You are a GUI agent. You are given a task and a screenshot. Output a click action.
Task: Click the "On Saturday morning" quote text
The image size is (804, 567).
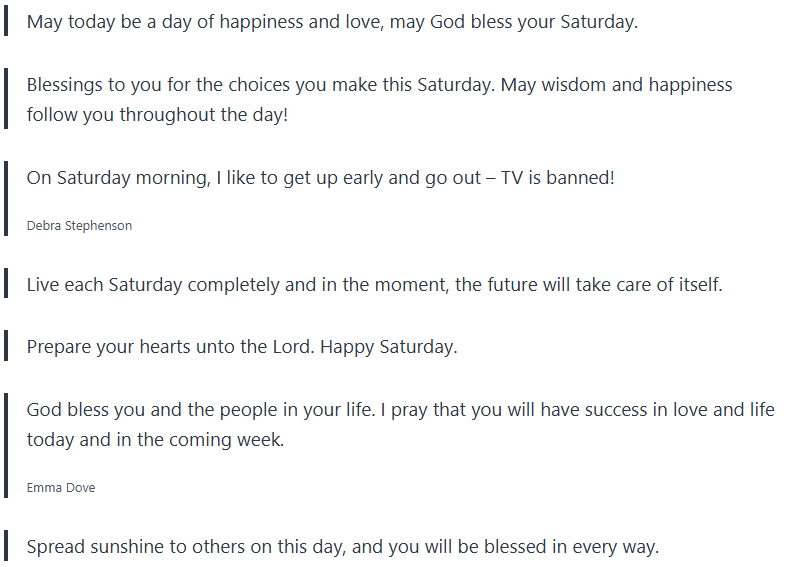coord(320,178)
